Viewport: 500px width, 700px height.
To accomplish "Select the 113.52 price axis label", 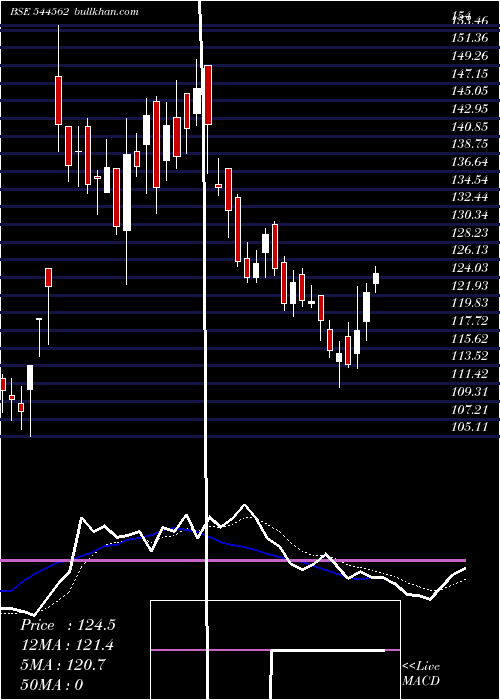I will 470,356.
